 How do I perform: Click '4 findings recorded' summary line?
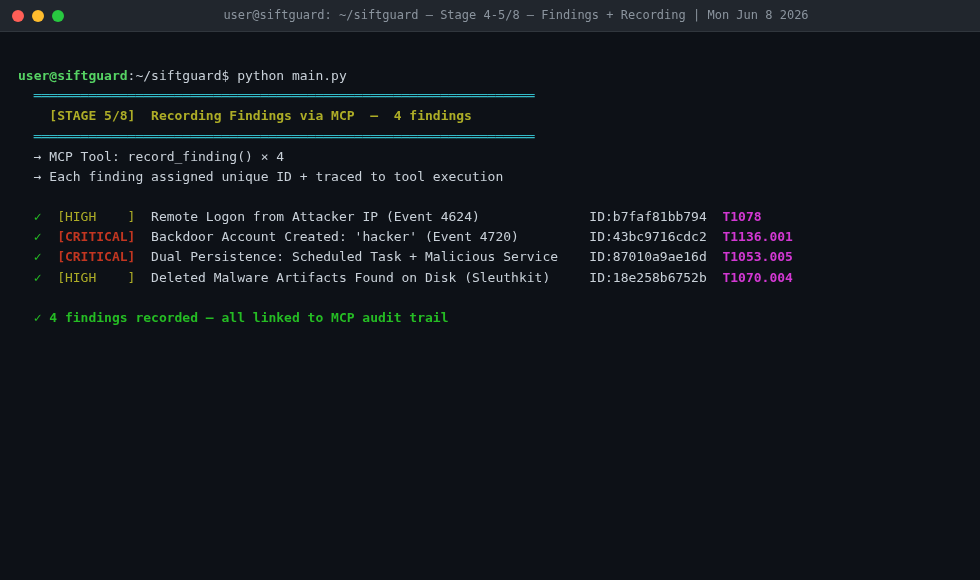(241, 318)
